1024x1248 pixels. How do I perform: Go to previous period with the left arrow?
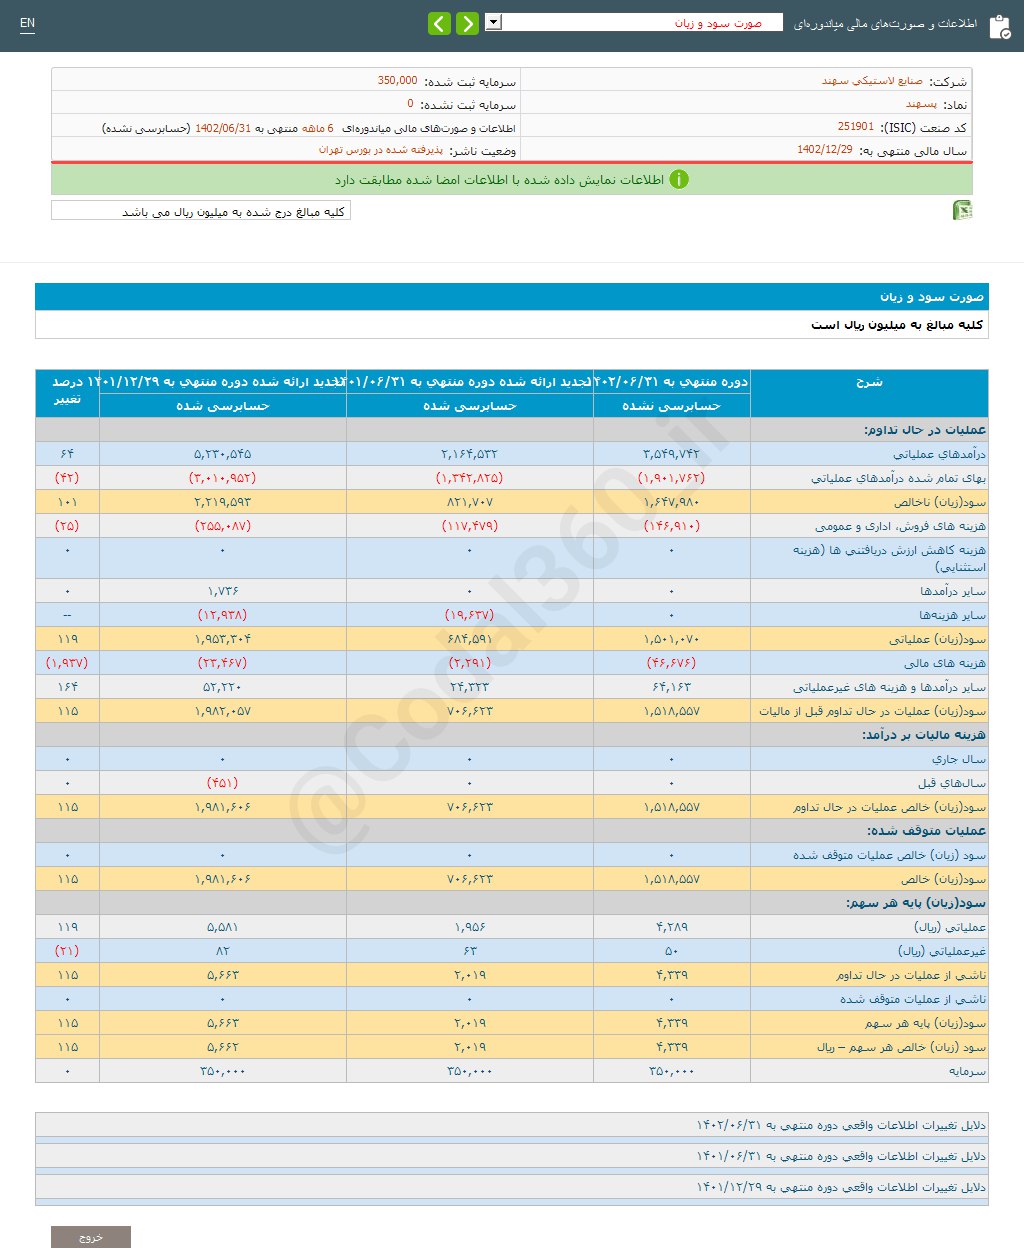pos(439,22)
